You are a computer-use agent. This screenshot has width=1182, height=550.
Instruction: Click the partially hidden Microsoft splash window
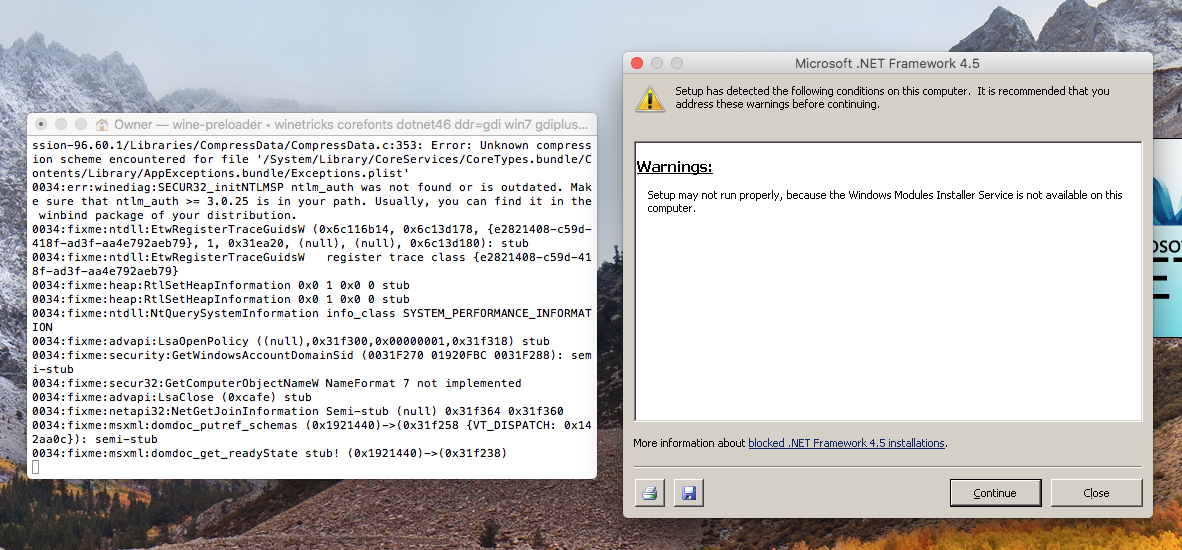(x=1167, y=237)
